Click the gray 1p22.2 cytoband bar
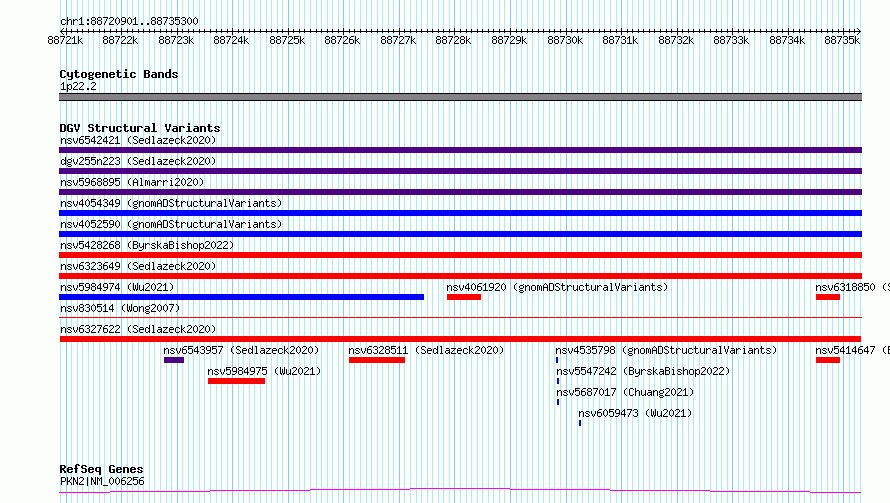The width and height of the screenshot is (890, 503). coord(460,97)
